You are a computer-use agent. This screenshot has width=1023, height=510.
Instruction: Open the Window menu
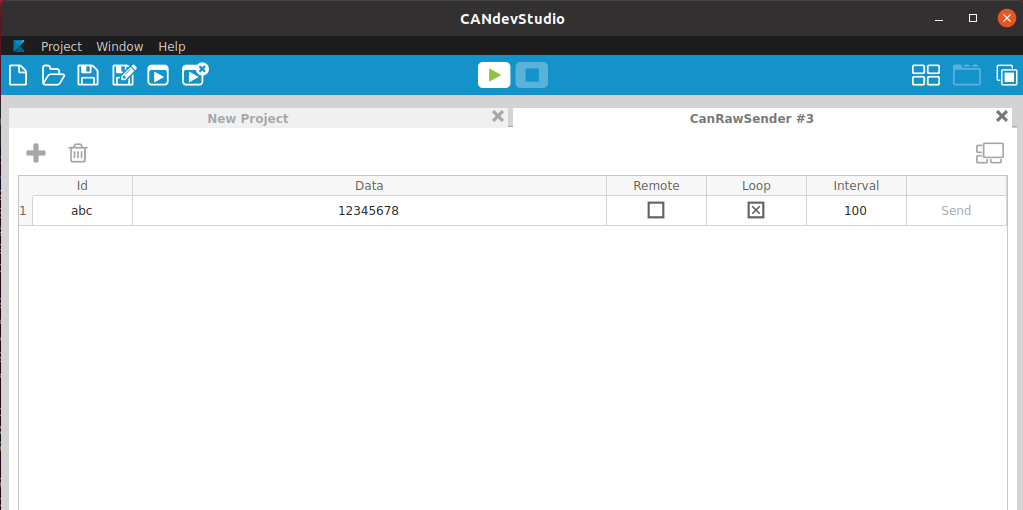pyautogui.click(x=119, y=46)
